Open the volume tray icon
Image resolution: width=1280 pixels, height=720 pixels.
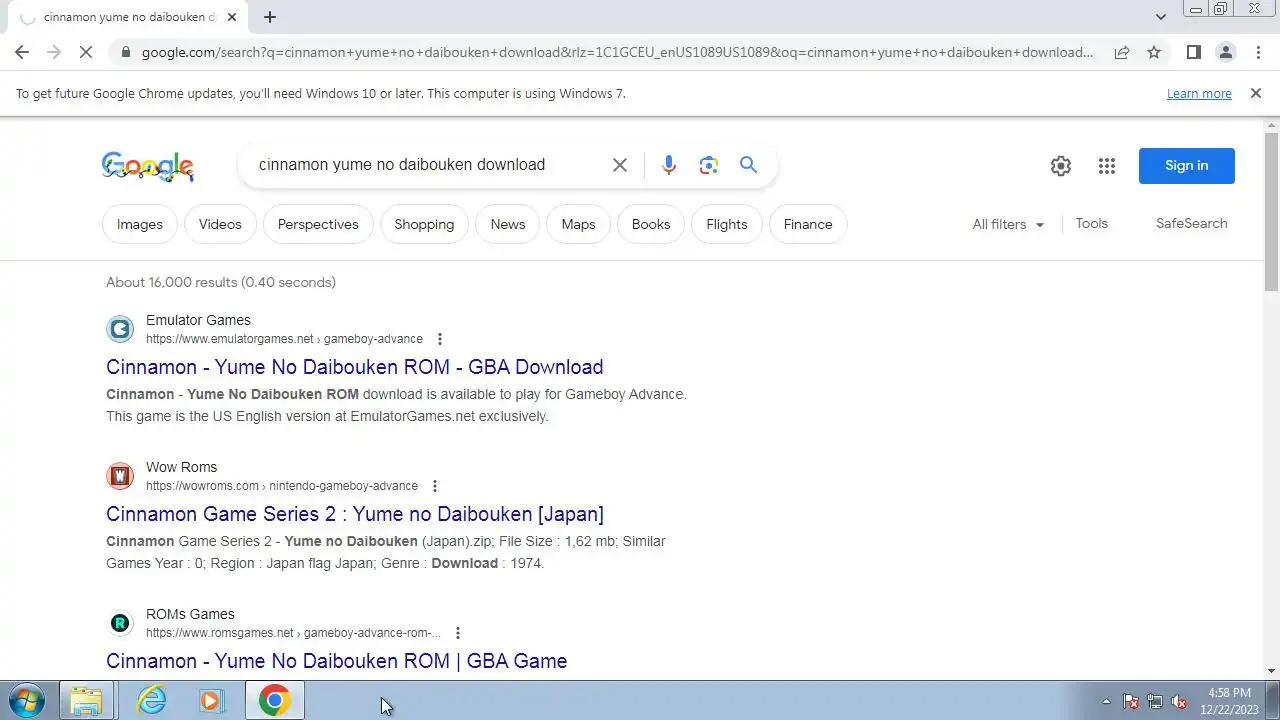(1179, 702)
